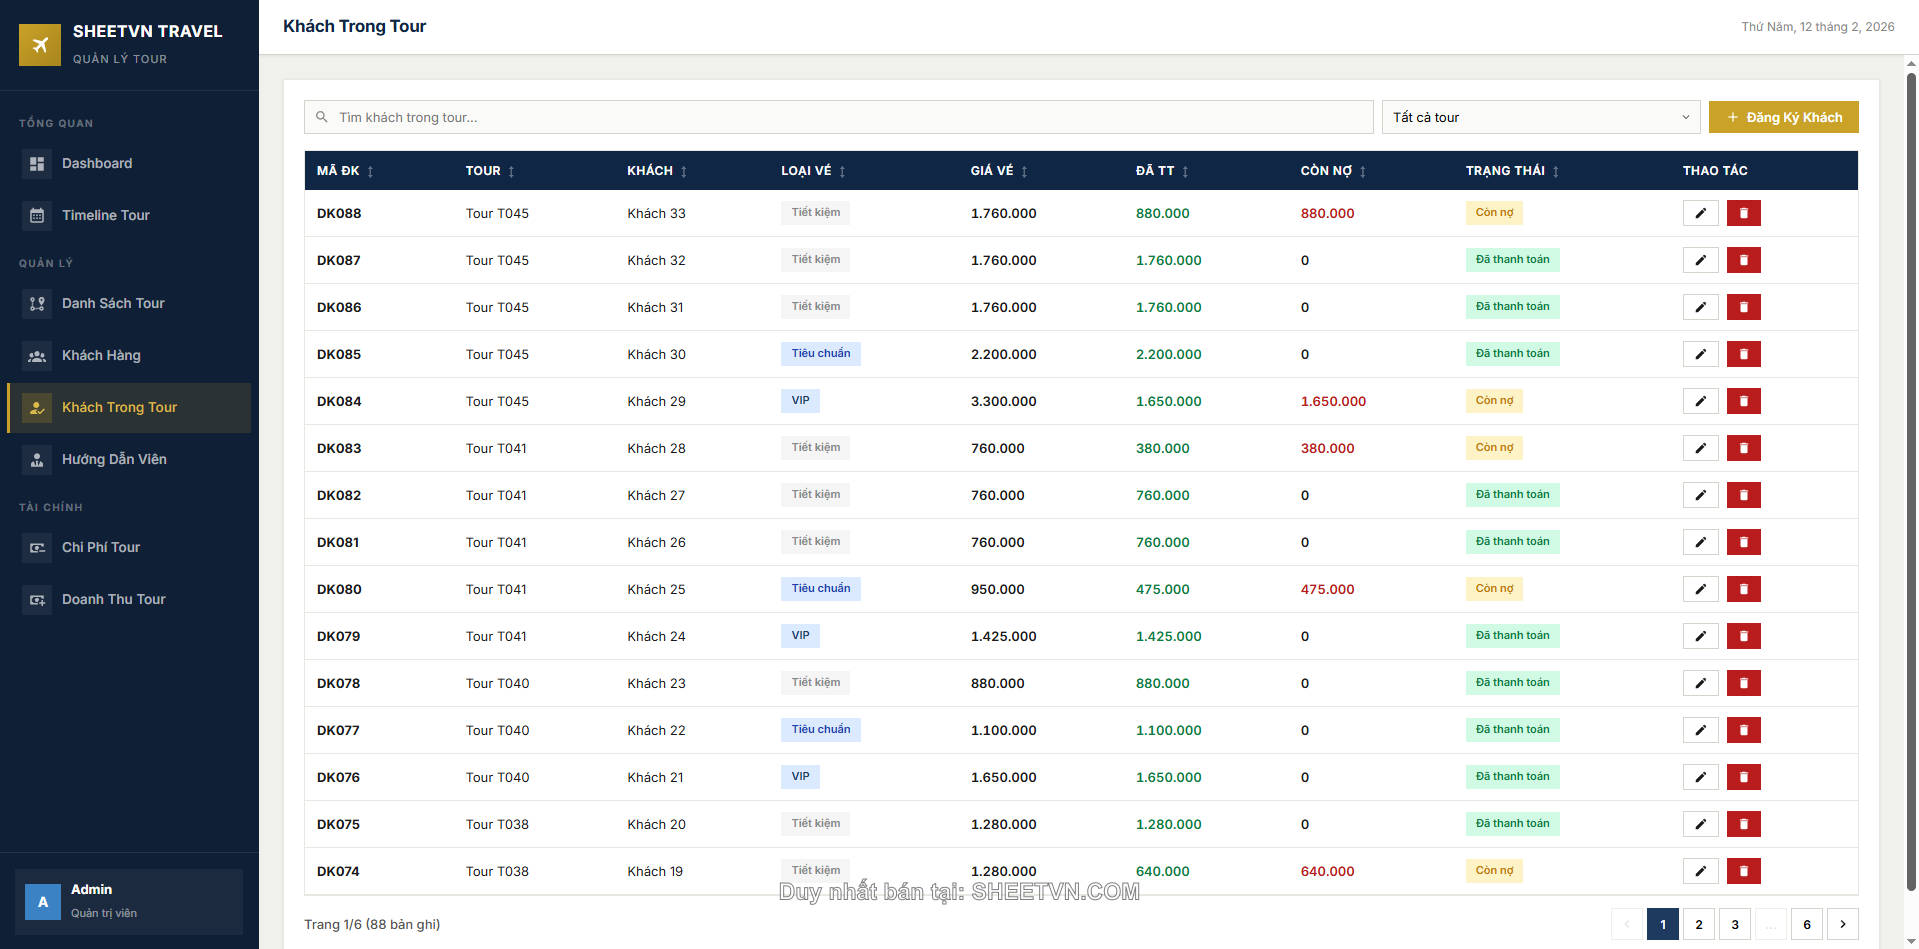Screen dimensions: 1919x949
Task: Go to page 2 of results
Action: (x=1698, y=924)
